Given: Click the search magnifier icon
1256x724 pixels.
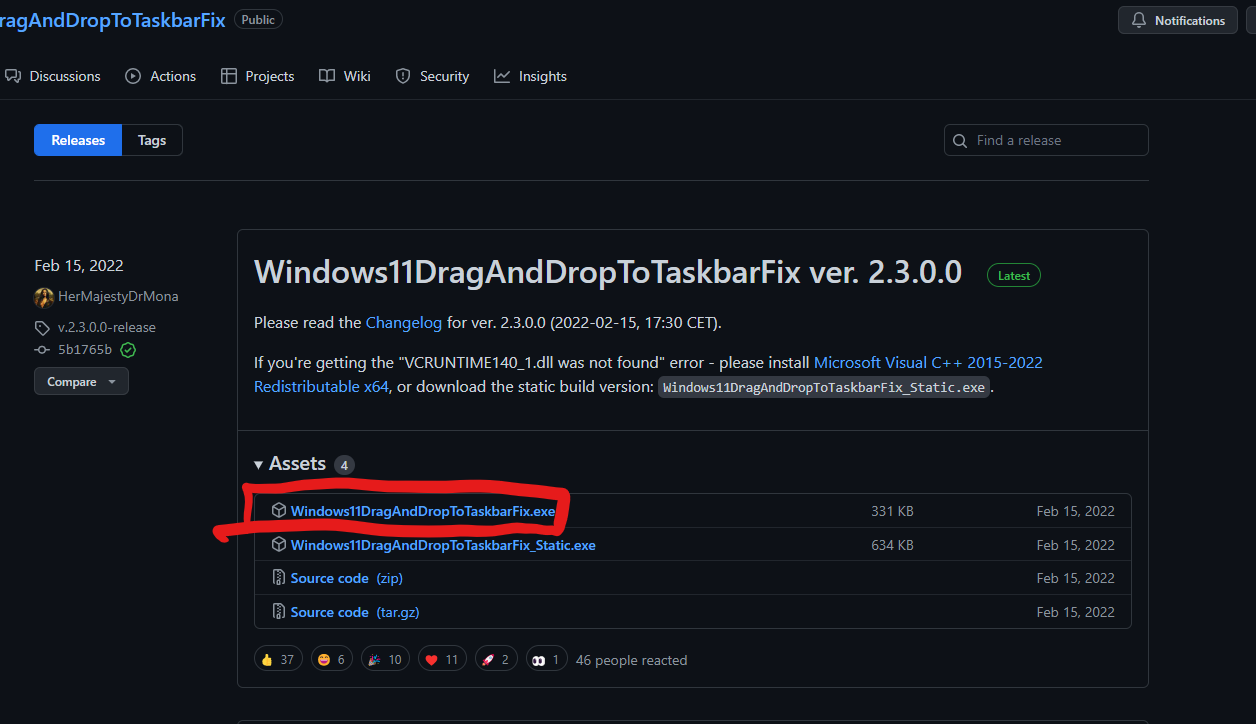Looking at the screenshot, I should pyautogui.click(x=960, y=141).
